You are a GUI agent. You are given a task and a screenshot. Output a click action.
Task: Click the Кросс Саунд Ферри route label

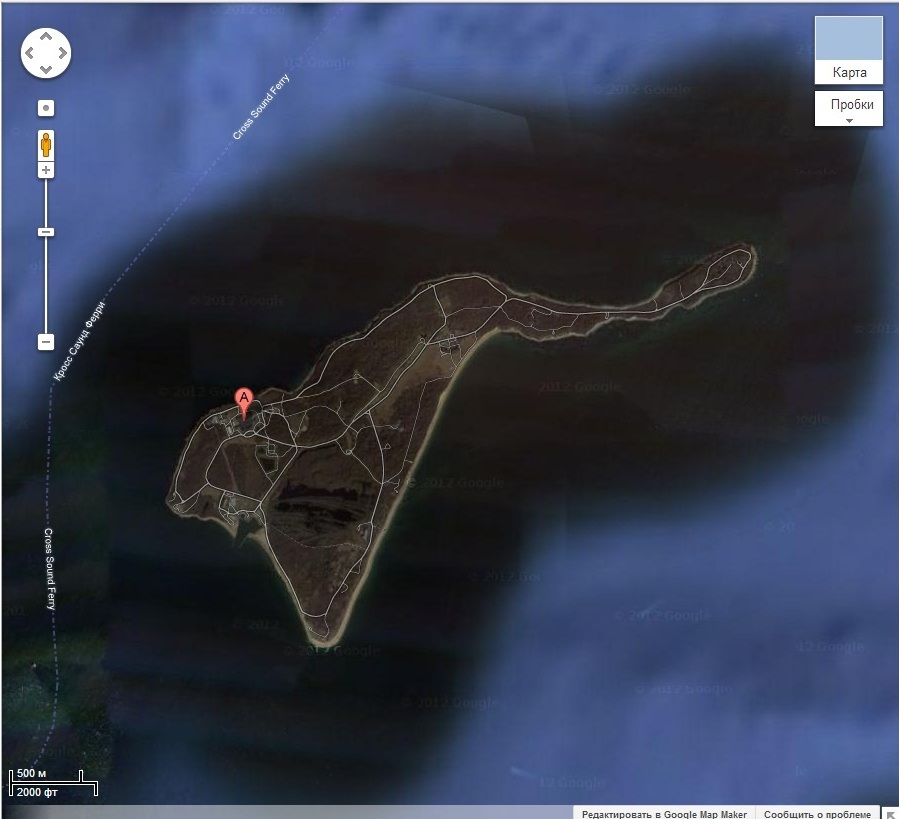[x=80, y=341]
